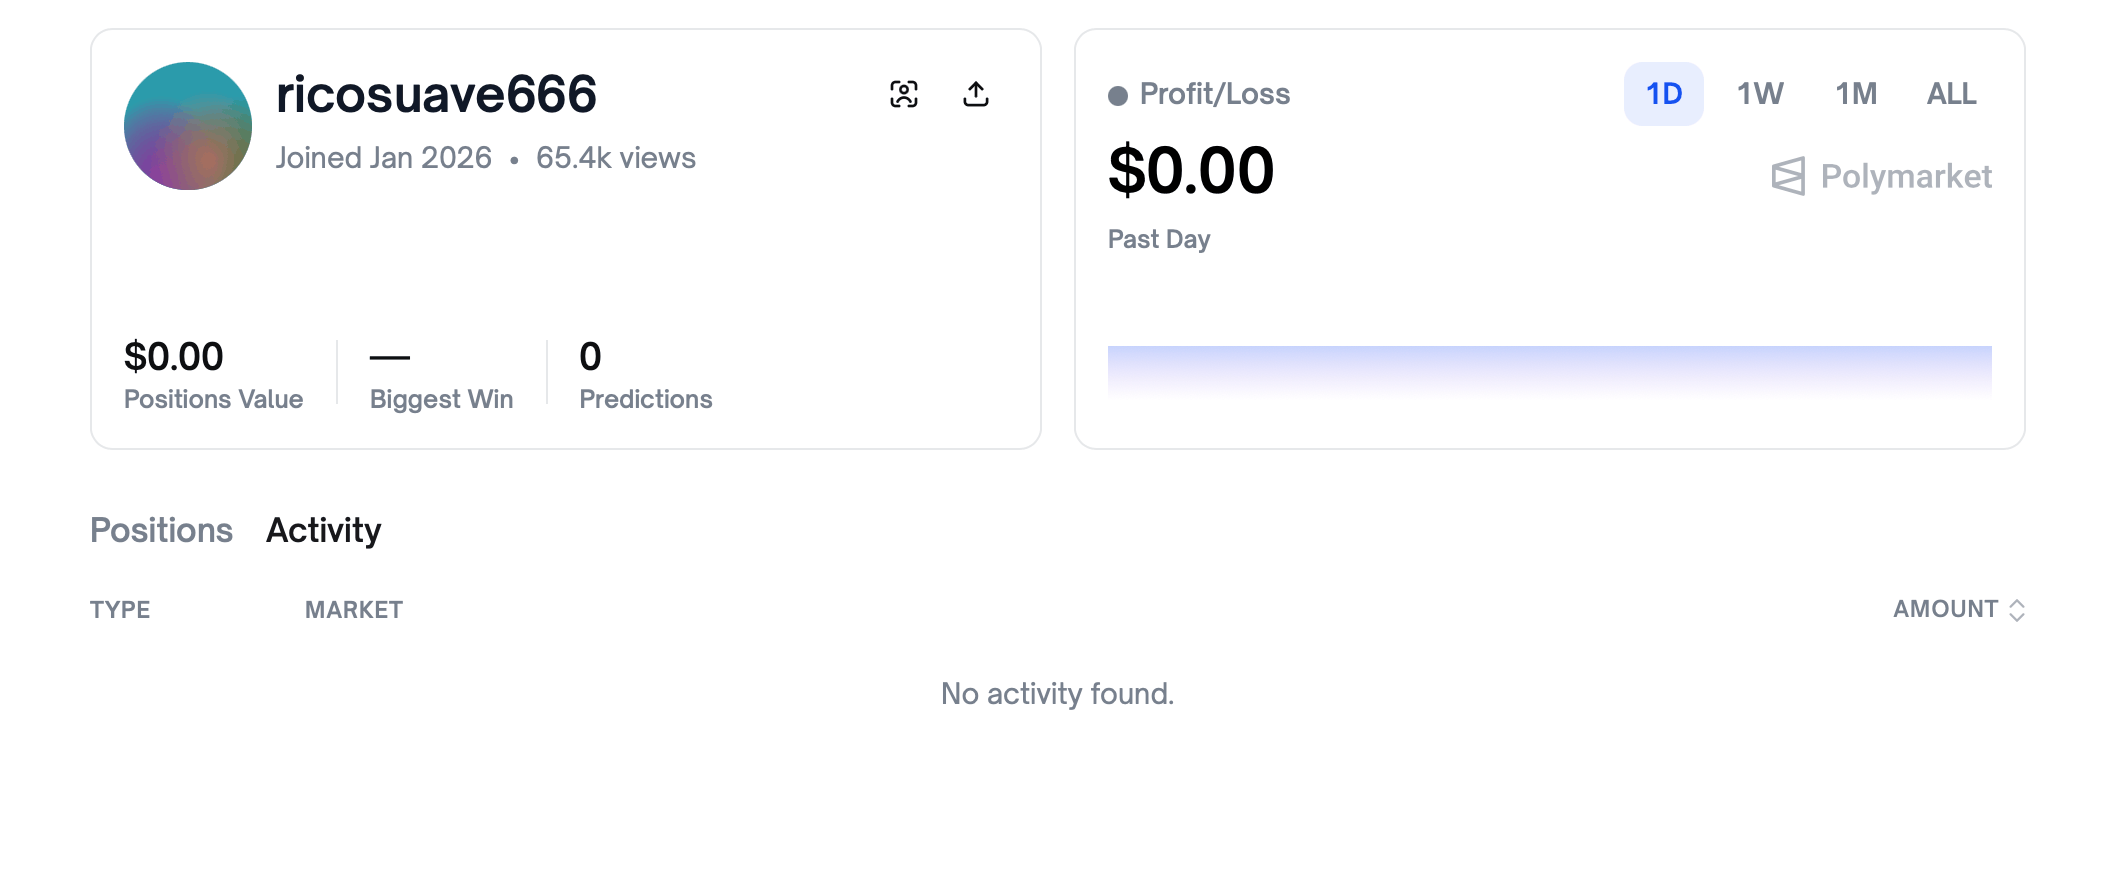The image size is (2114, 872).
Task: Sort by the AMOUNT column header
Action: 1945,609
